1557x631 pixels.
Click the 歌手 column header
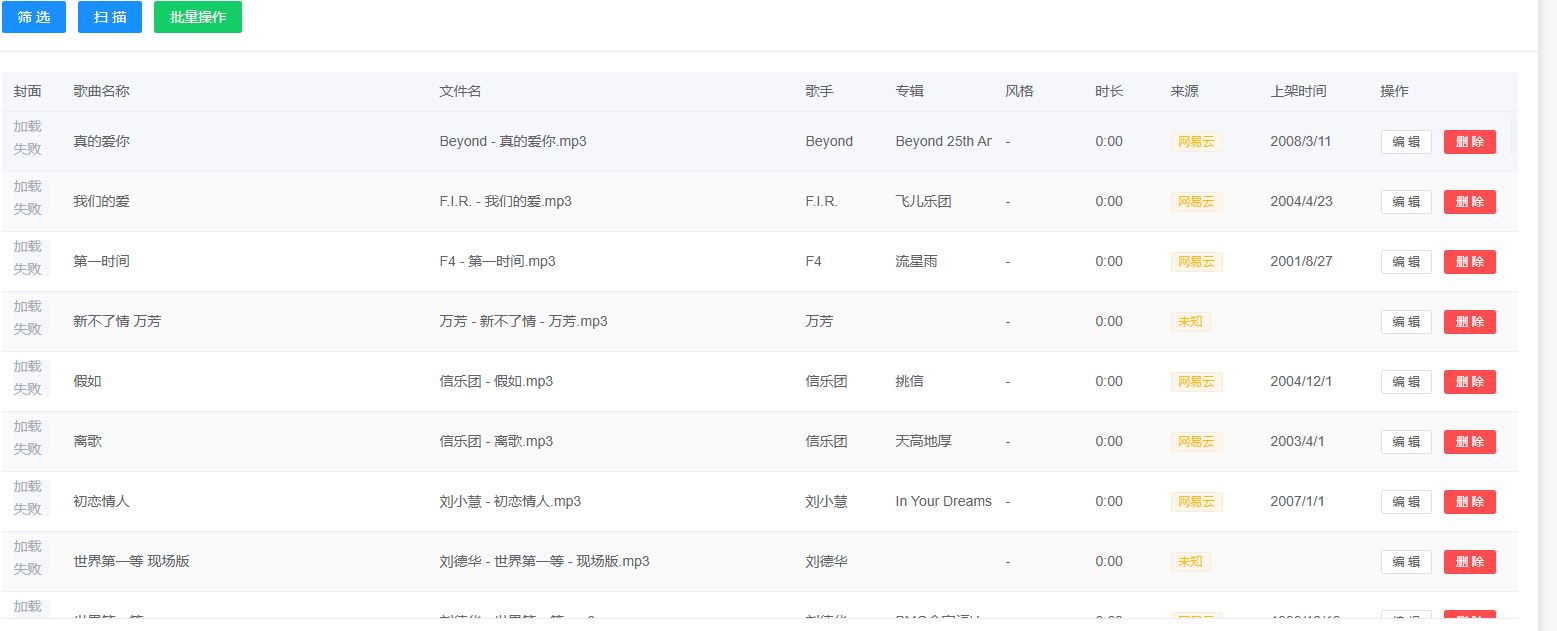(819, 91)
